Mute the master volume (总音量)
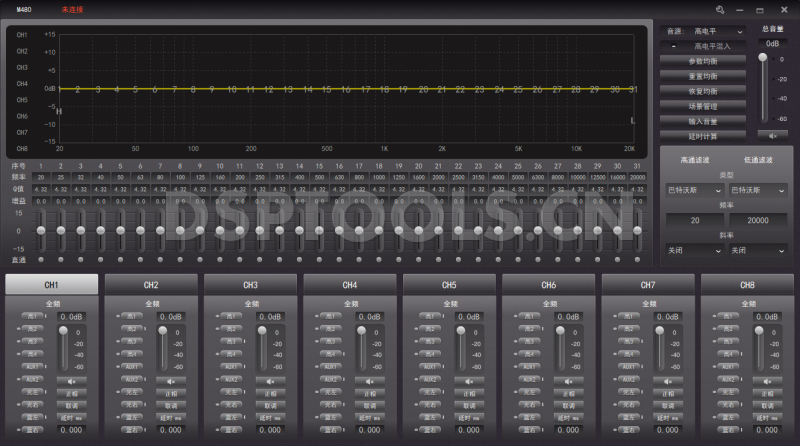 tap(772, 136)
